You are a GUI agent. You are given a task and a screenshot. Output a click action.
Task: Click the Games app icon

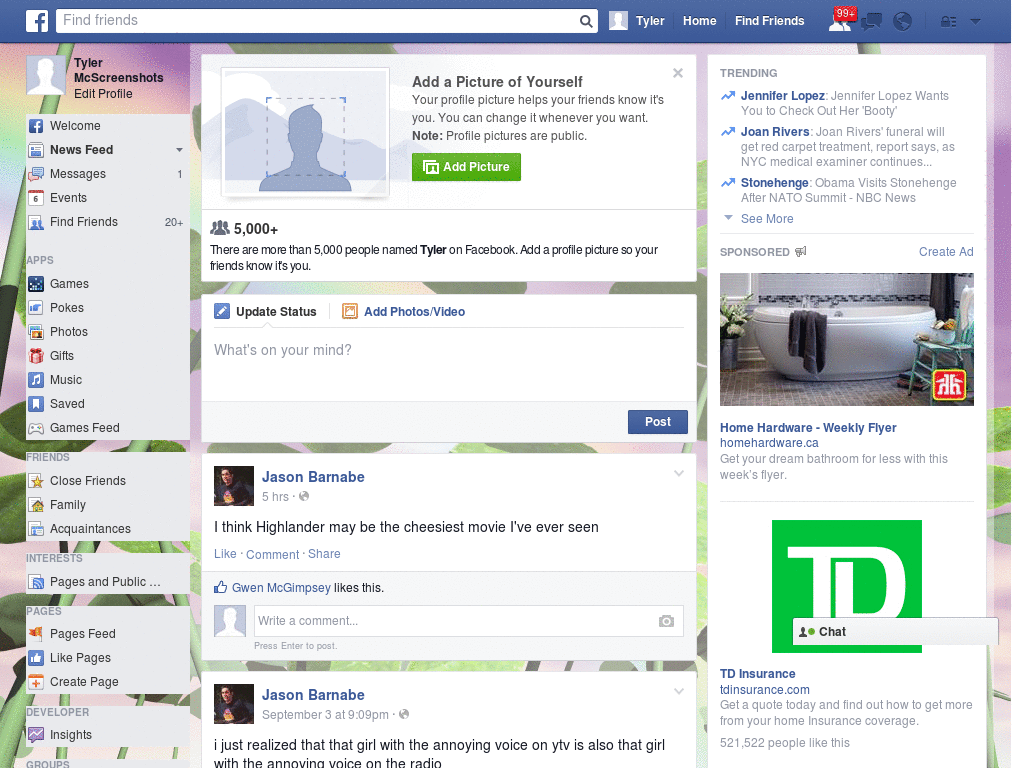pos(36,284)
